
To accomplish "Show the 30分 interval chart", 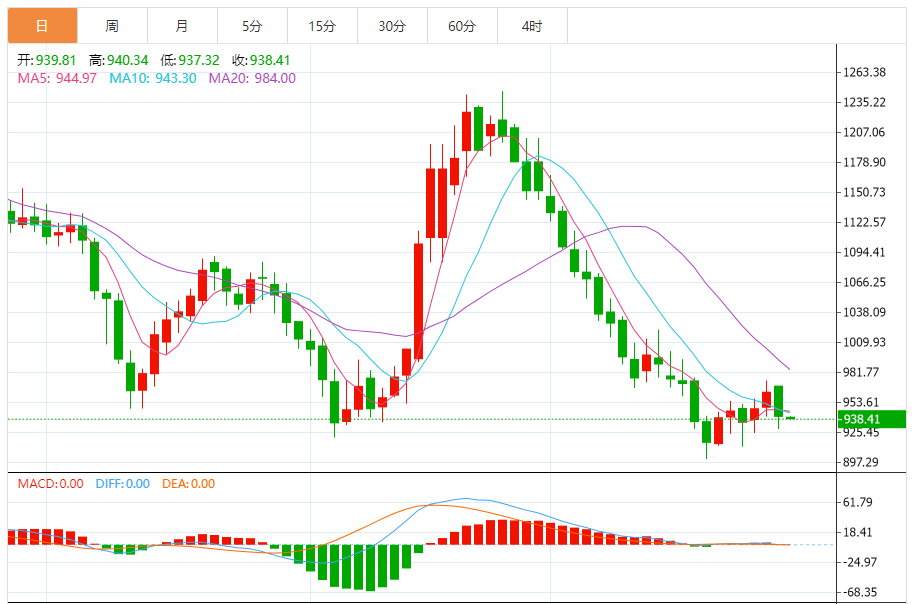I will [392, 26].
